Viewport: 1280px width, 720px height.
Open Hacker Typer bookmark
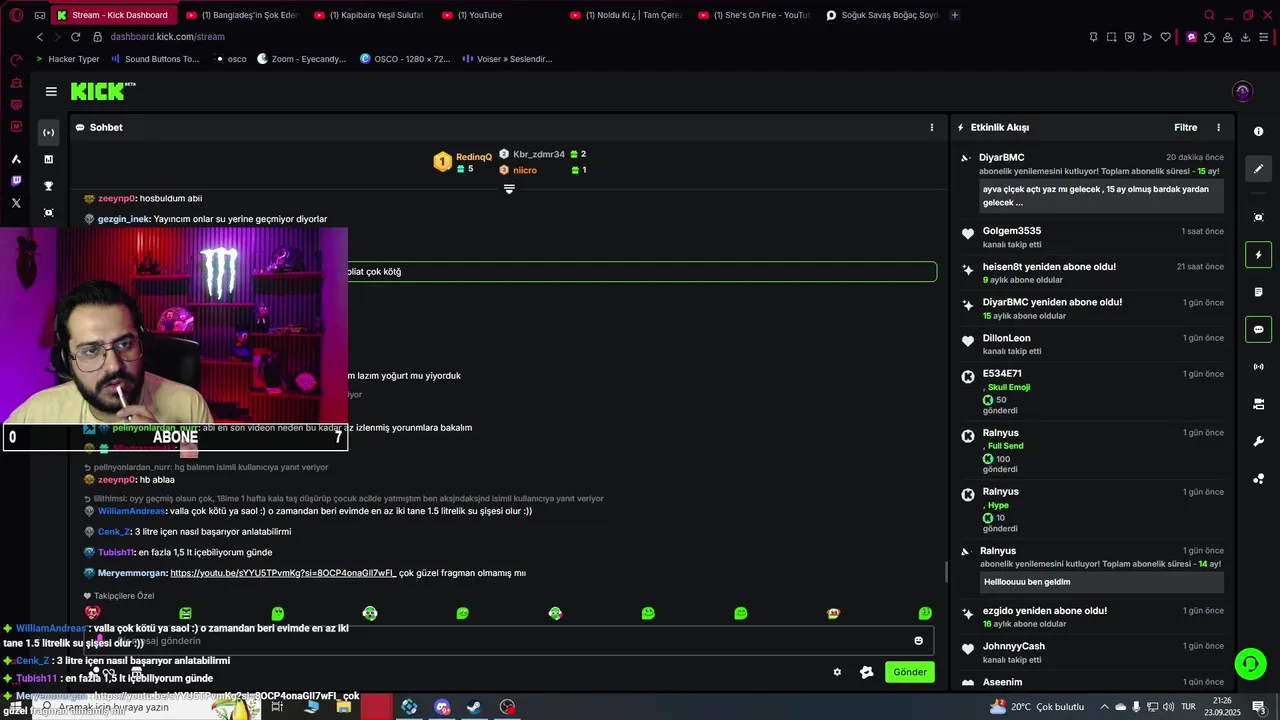(67, 59)
